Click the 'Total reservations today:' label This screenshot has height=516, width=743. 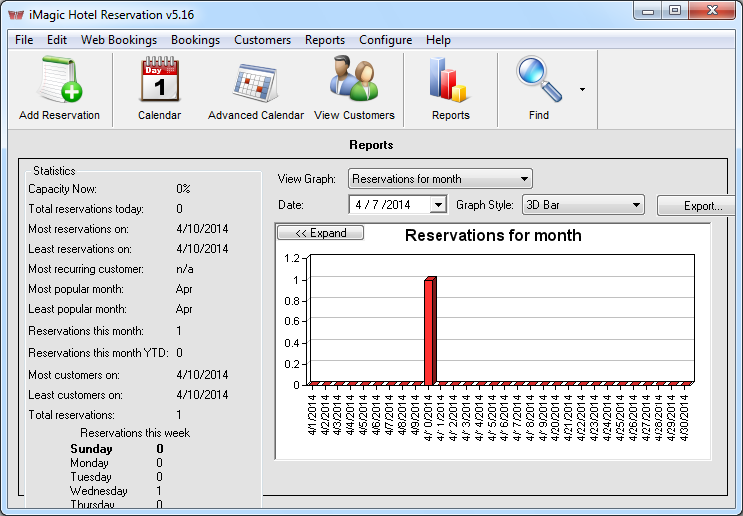coord(86,208)
